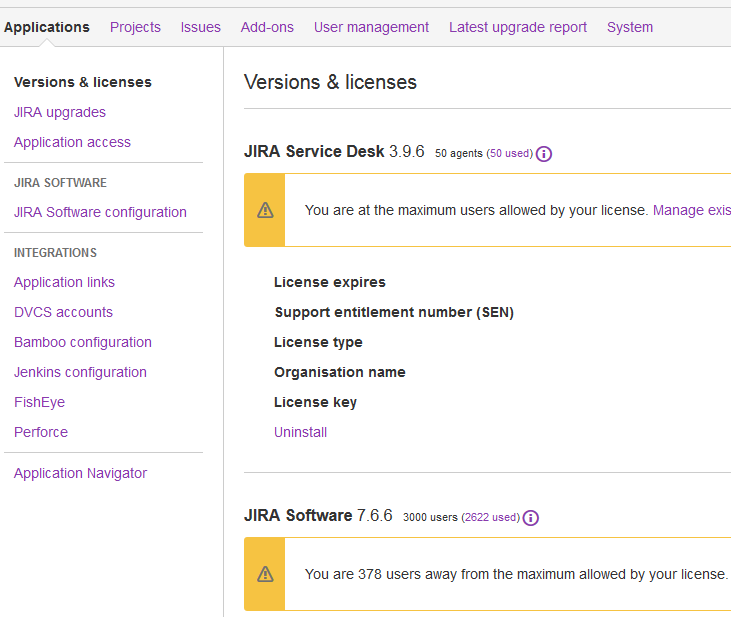Go to User management tab
This screenshot has width=731, height=617.
371,27
